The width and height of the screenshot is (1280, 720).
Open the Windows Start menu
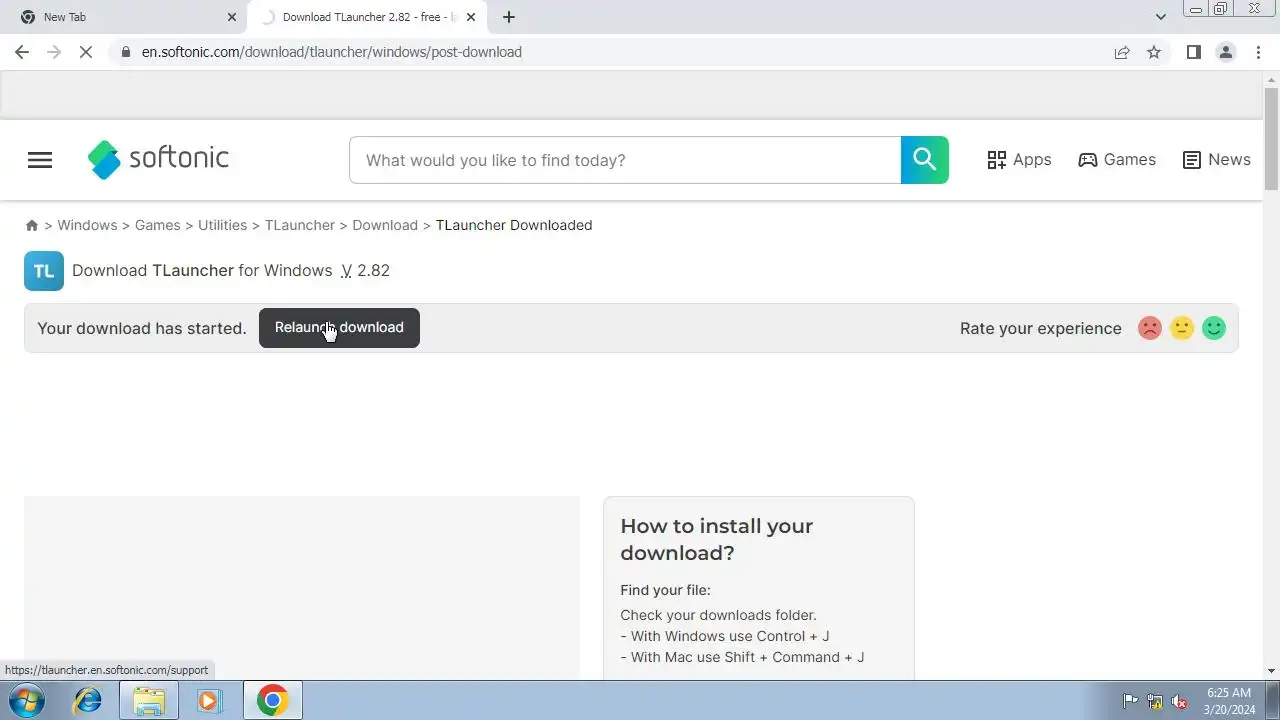coord(27,701)
